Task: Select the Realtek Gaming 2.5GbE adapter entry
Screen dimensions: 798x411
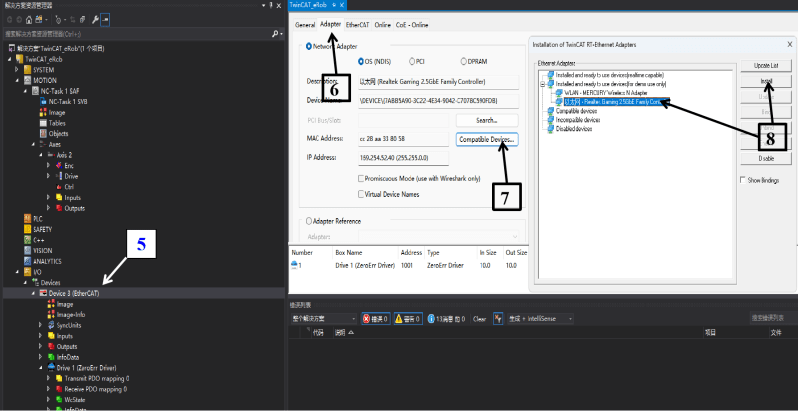Action: [616, 102]
